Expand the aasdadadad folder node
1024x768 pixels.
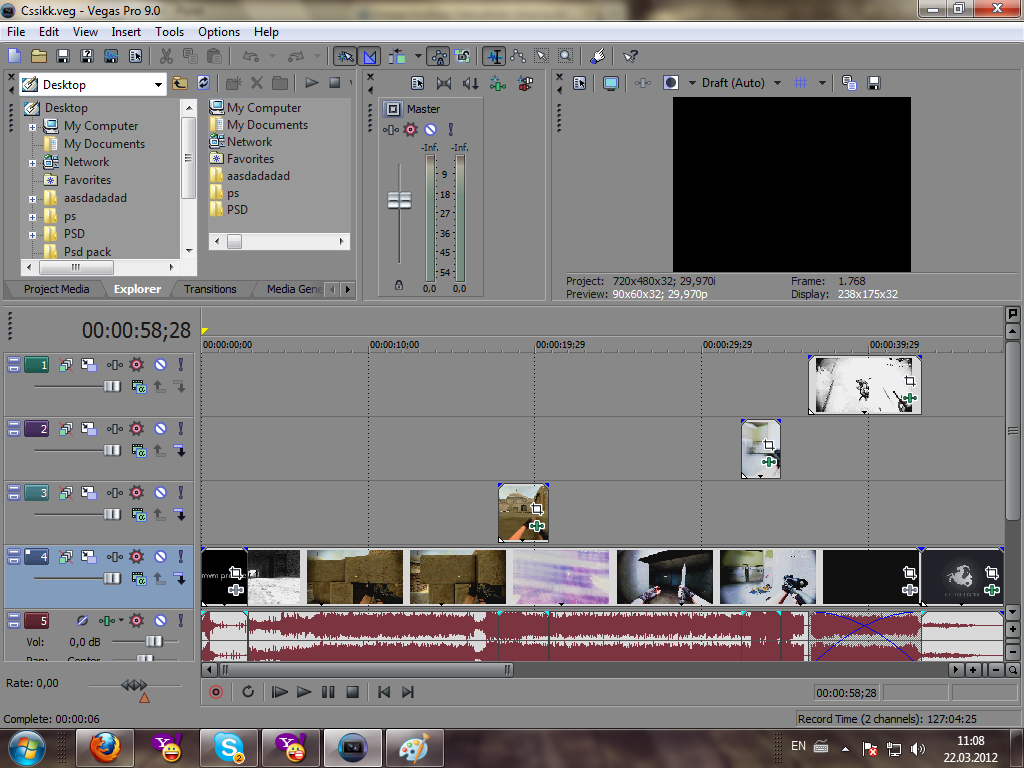click(x=32, y=199)
